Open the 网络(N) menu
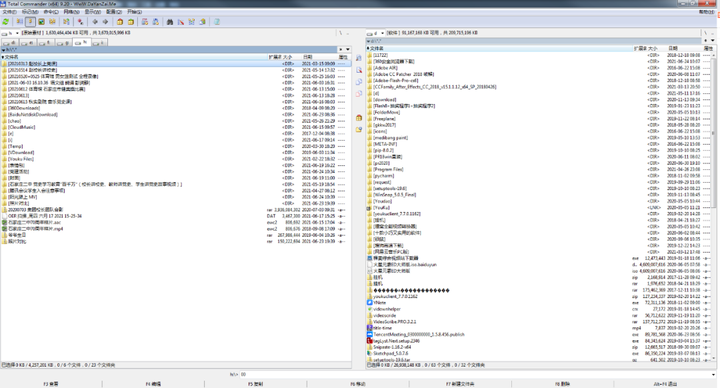The image size is (720, 388). tap(71, 11)
